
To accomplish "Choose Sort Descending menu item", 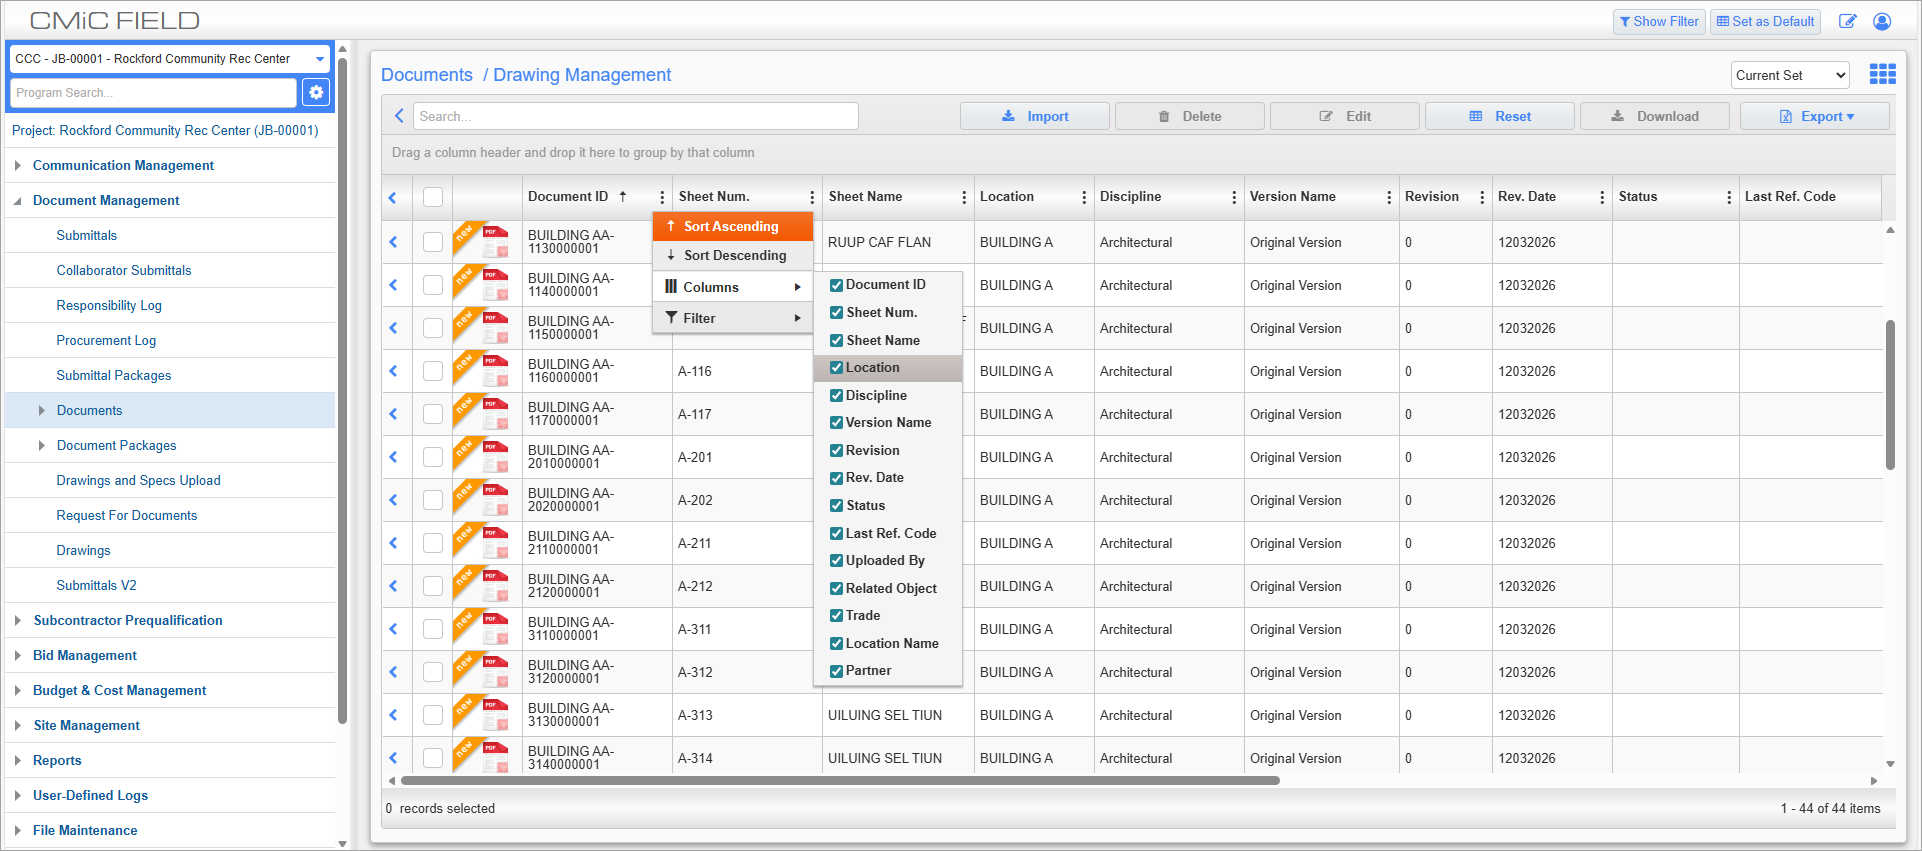I will [733, 255].
